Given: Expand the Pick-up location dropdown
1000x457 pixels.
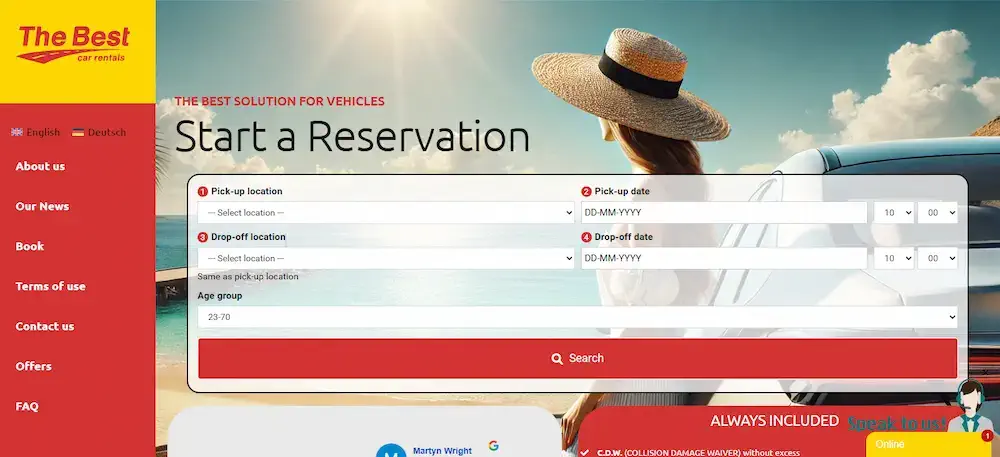Looking at the screenshot, I should [386, 213].
